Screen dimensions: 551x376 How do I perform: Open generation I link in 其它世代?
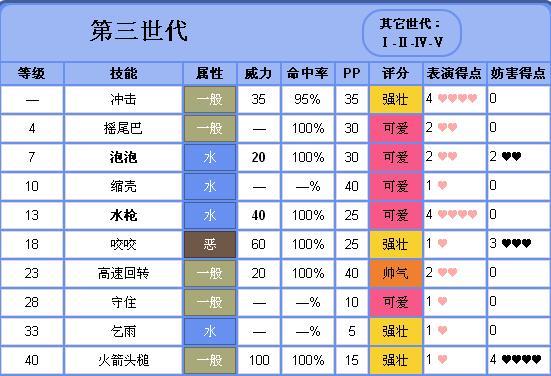(385, 43)
